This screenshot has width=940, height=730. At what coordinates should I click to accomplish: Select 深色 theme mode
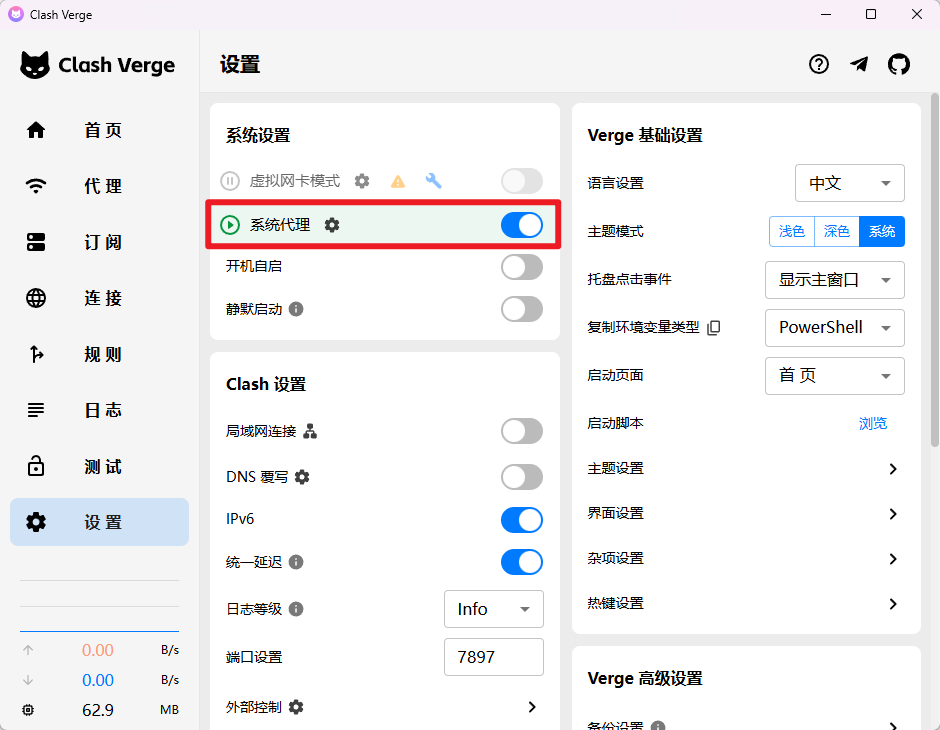click(x=837, y=231)
